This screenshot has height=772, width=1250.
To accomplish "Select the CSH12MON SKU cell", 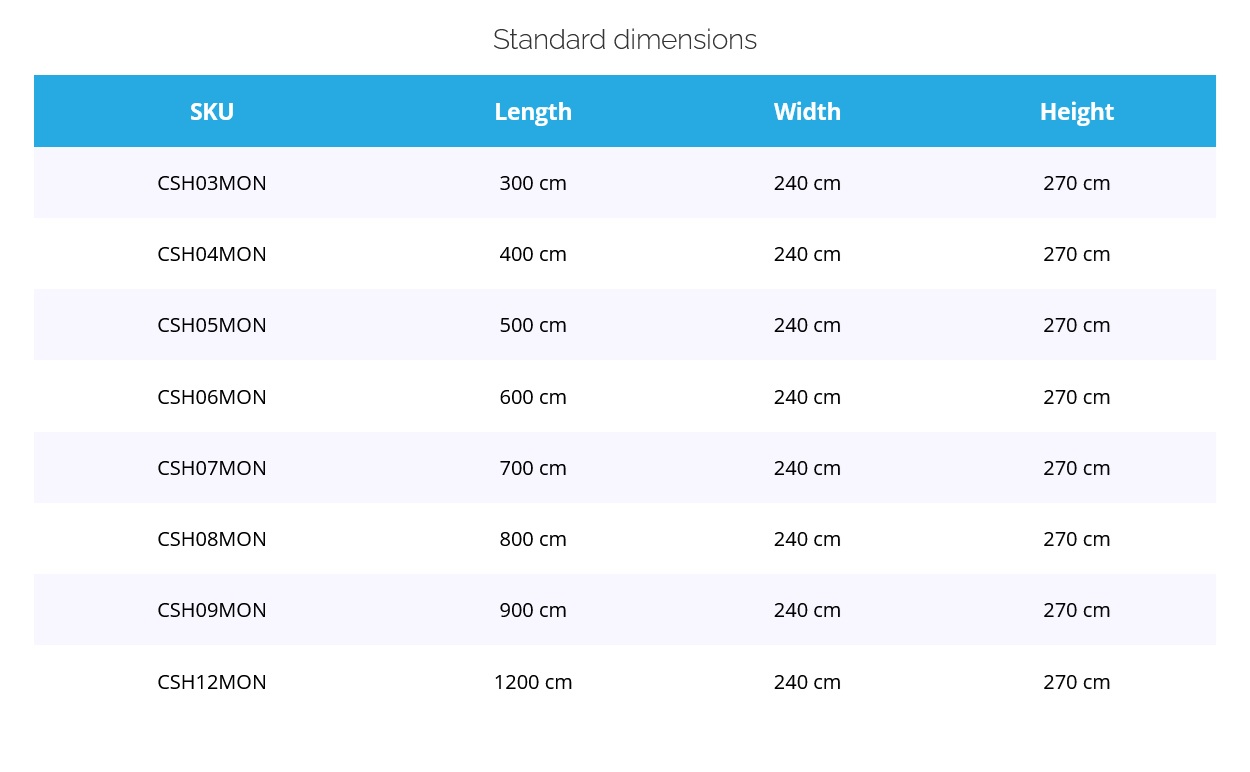I will 212,682.
